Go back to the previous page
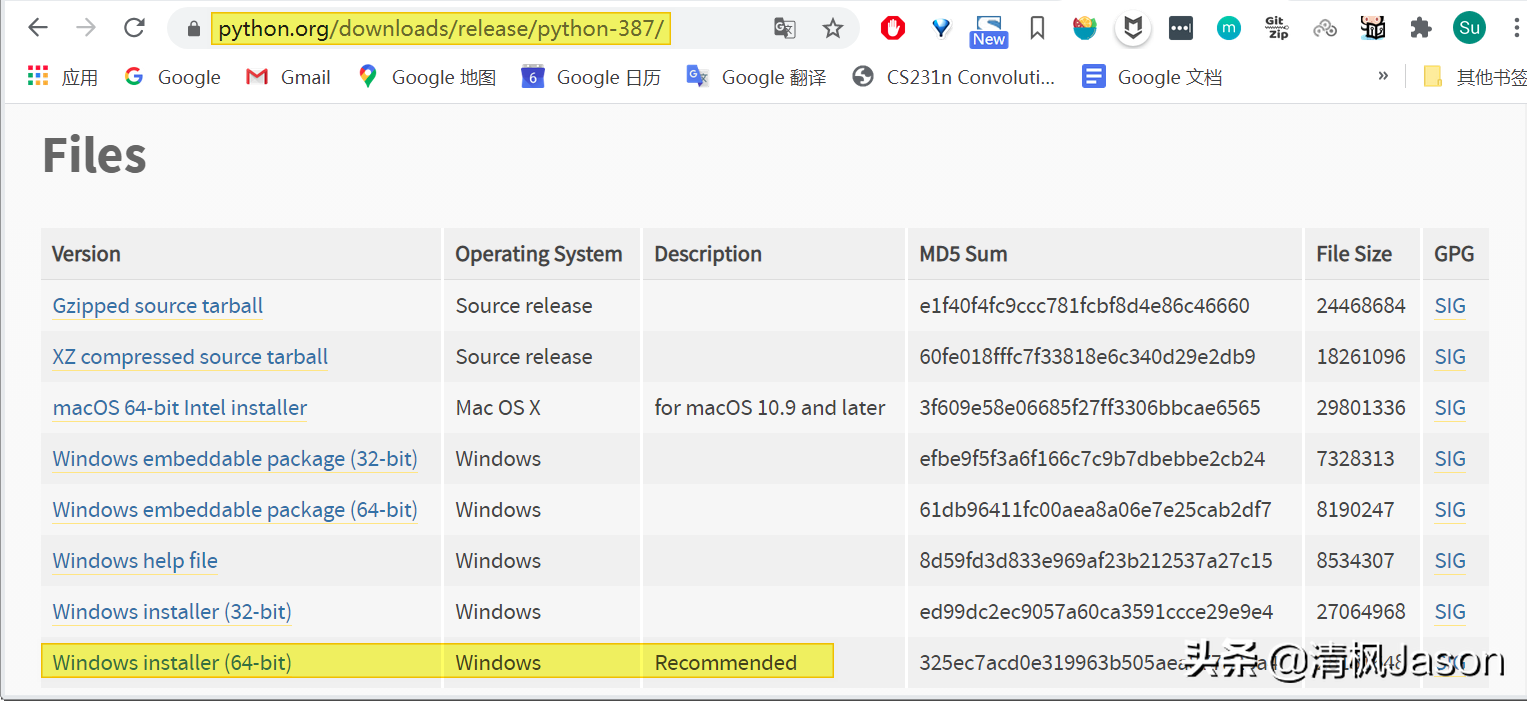The width and height of the screenshot is (1527, 701). (38, 28)
